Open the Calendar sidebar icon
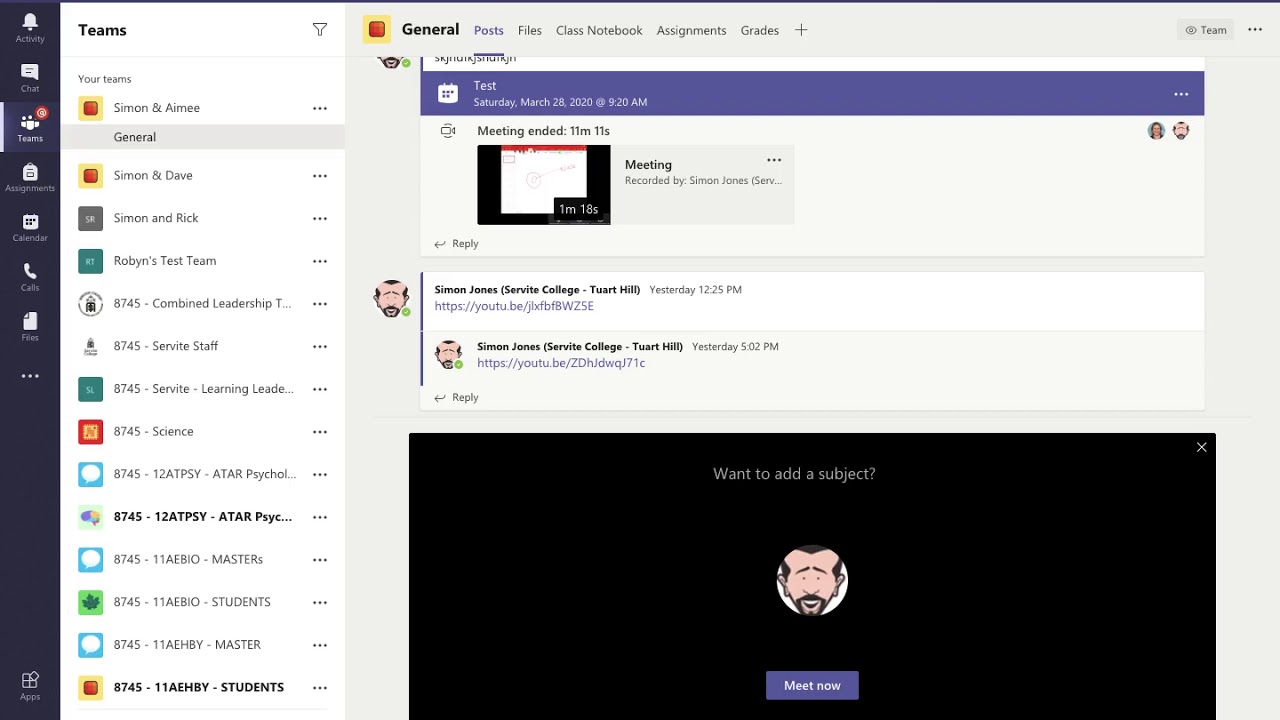 coord(30,228)
